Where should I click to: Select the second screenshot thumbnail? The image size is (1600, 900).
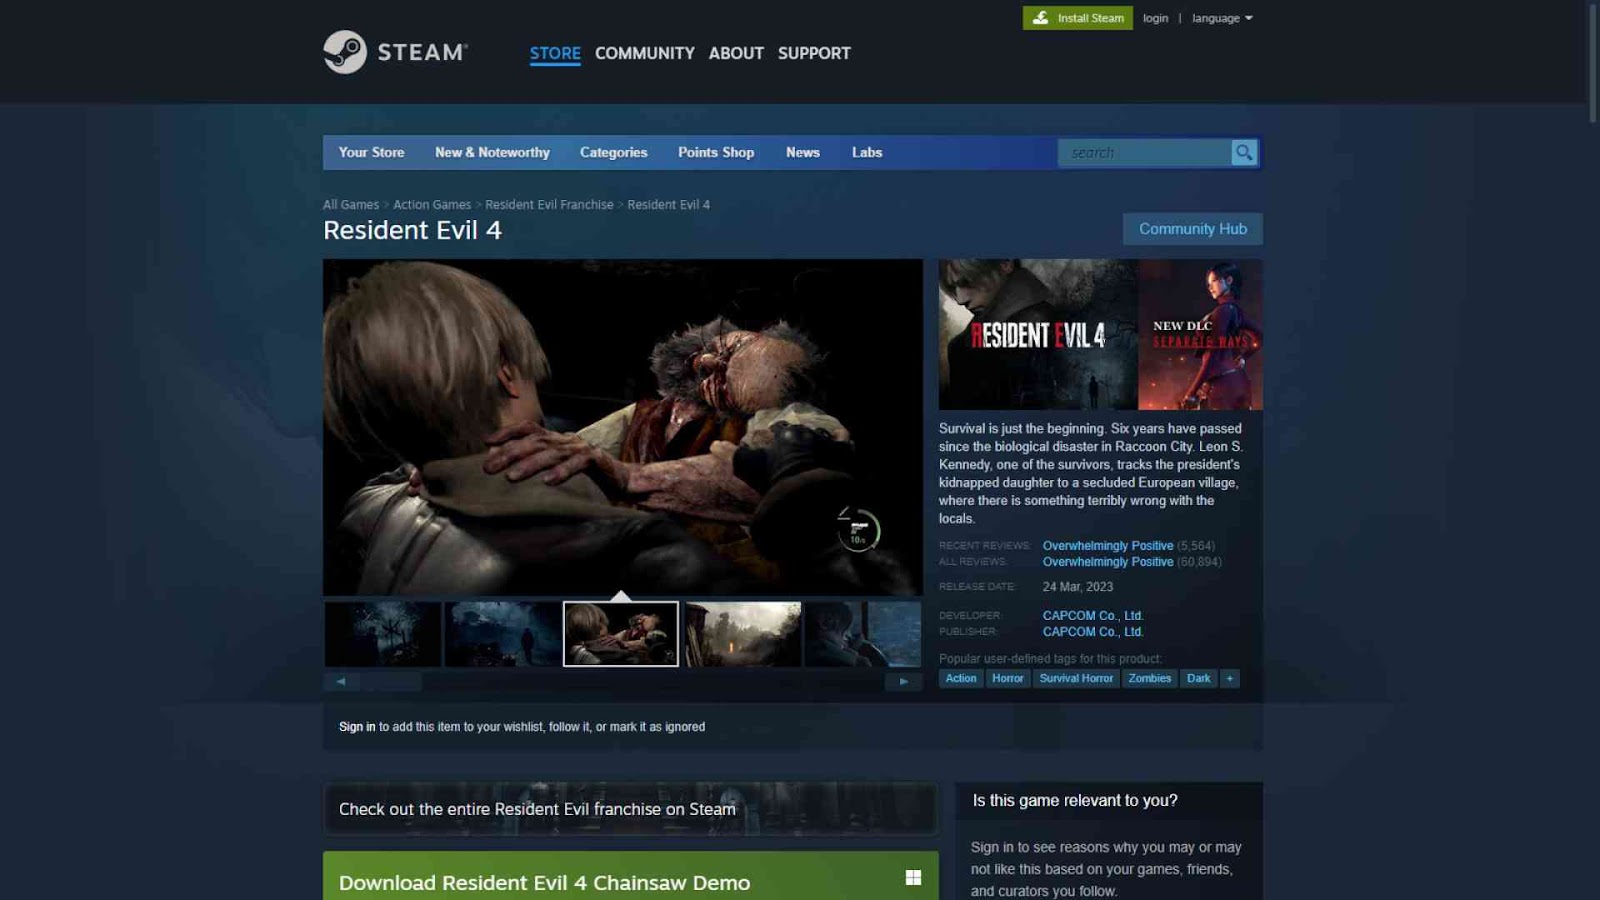pyautogui.click(x=503, y=634)
